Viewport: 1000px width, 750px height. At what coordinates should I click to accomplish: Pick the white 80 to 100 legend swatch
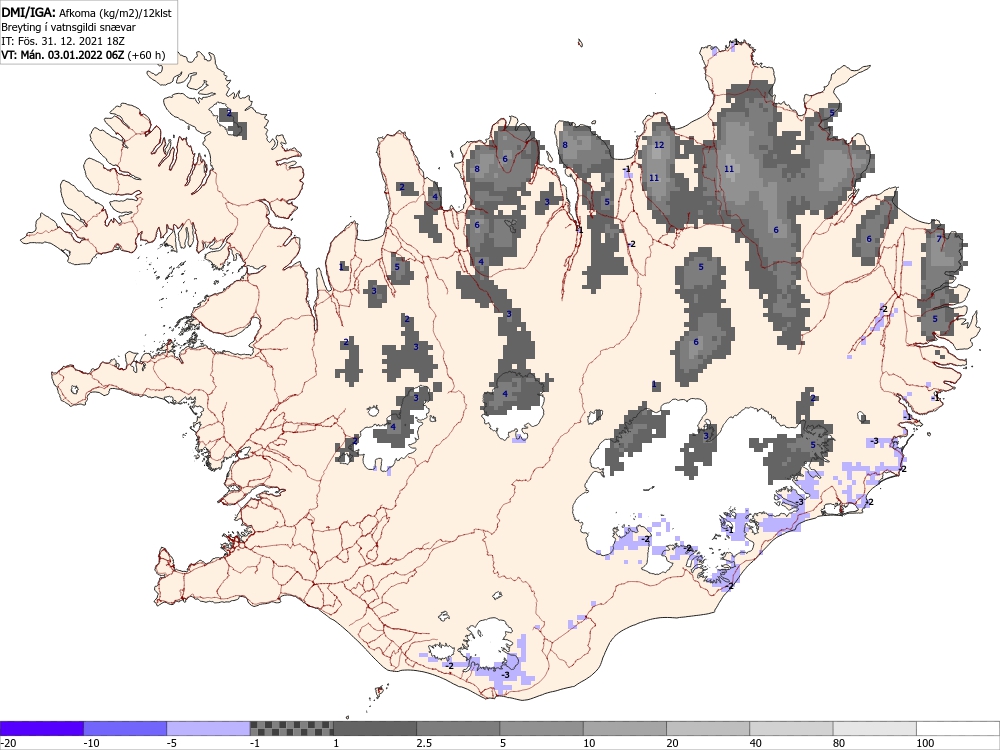875,728
